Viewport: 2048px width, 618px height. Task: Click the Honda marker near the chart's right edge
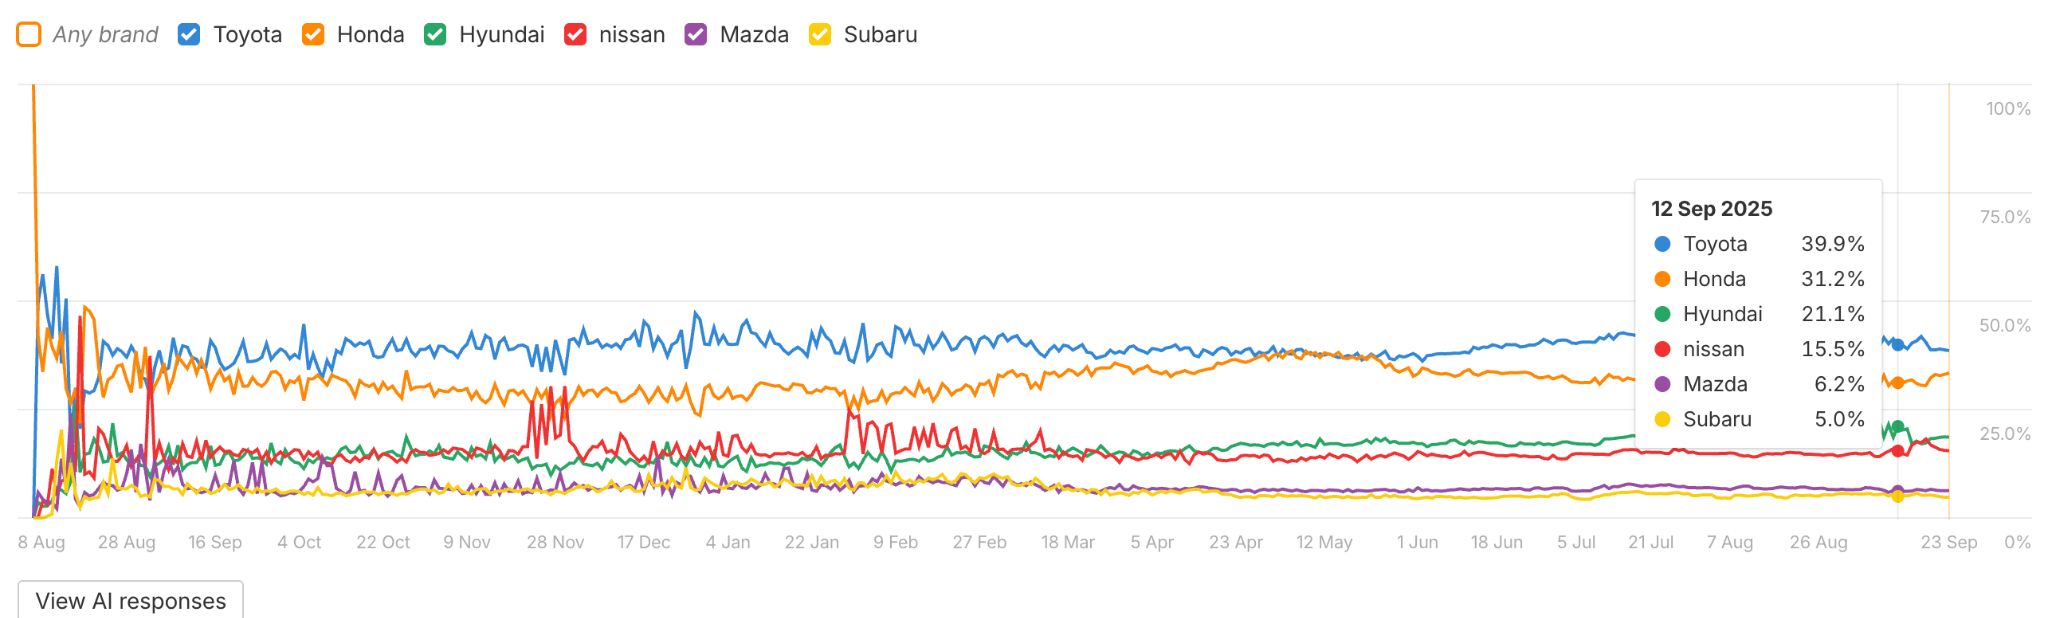(x=1895, y=382)
